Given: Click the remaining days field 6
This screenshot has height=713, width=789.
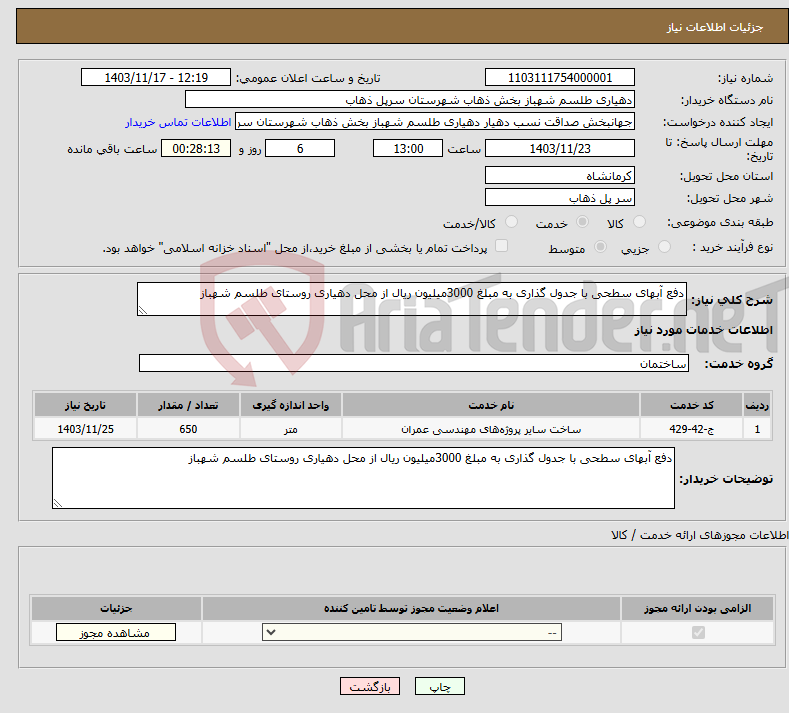Looking at the screenshot, I should pos(300,148).
